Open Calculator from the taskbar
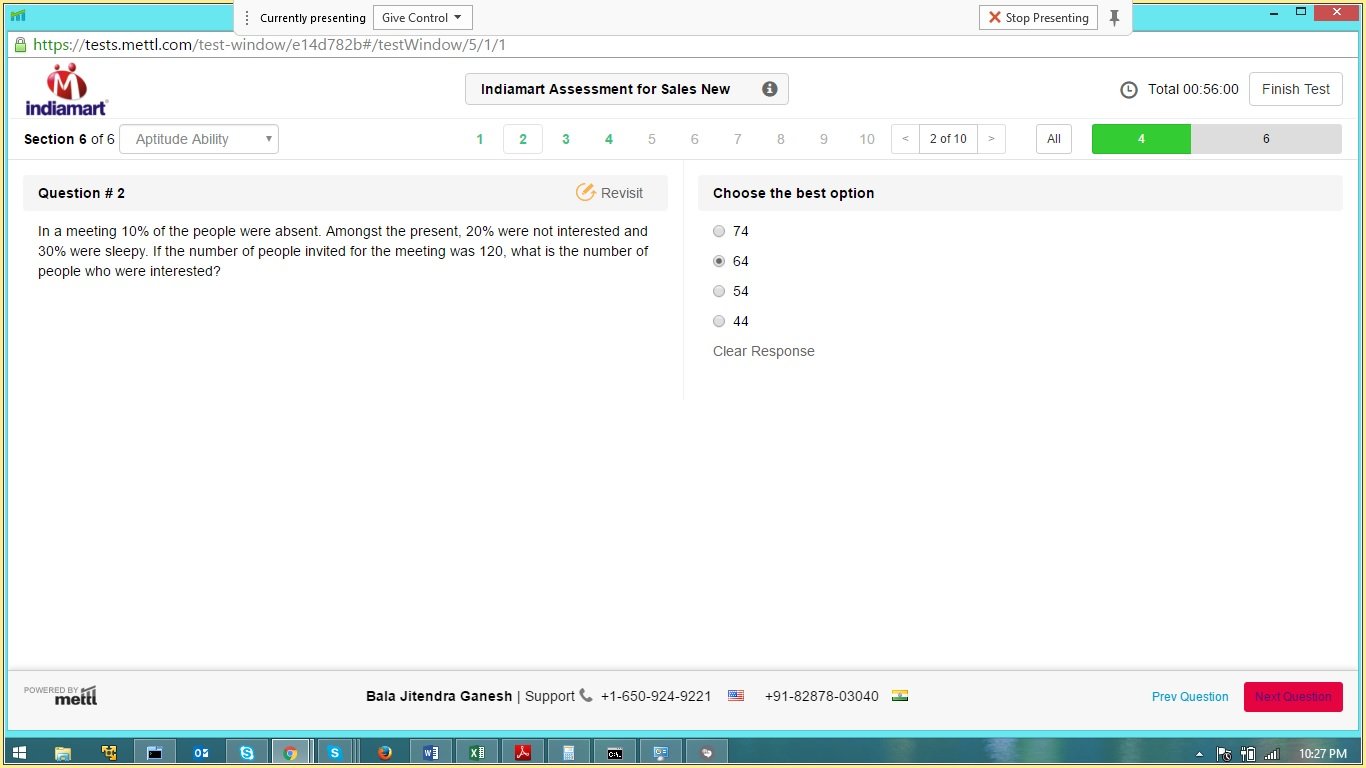Image resolution: width=1366 pixels, height=768 pixels. pos(568,753)
